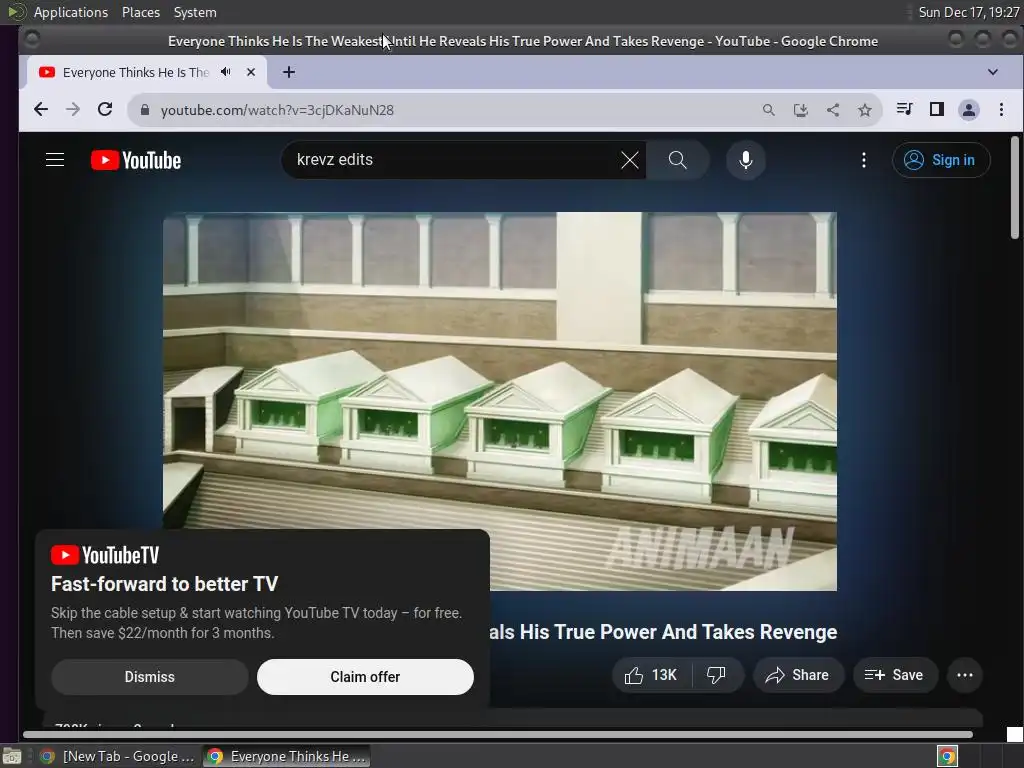Viewport: 1024px width, 768px height.
Task: Open the media control icon in Chrome toolbar
Action: point(904,109)
